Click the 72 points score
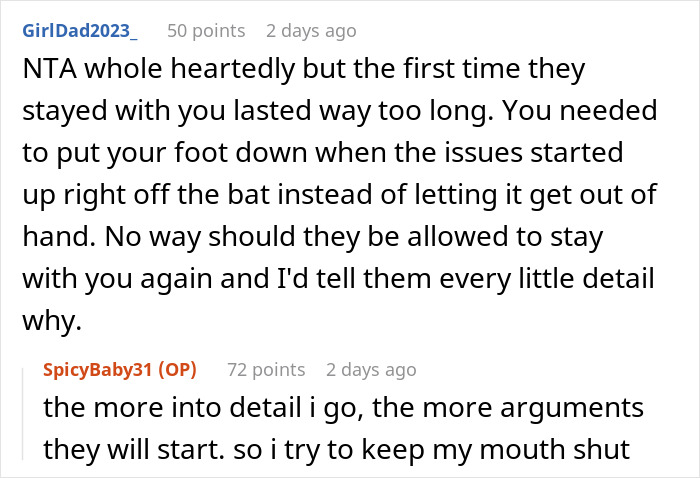 [x=266, y=370]
